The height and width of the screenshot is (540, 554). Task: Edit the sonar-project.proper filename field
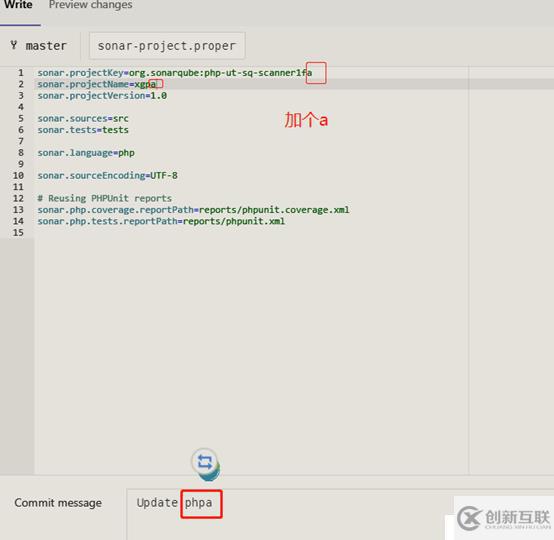[x=167, y=46]
